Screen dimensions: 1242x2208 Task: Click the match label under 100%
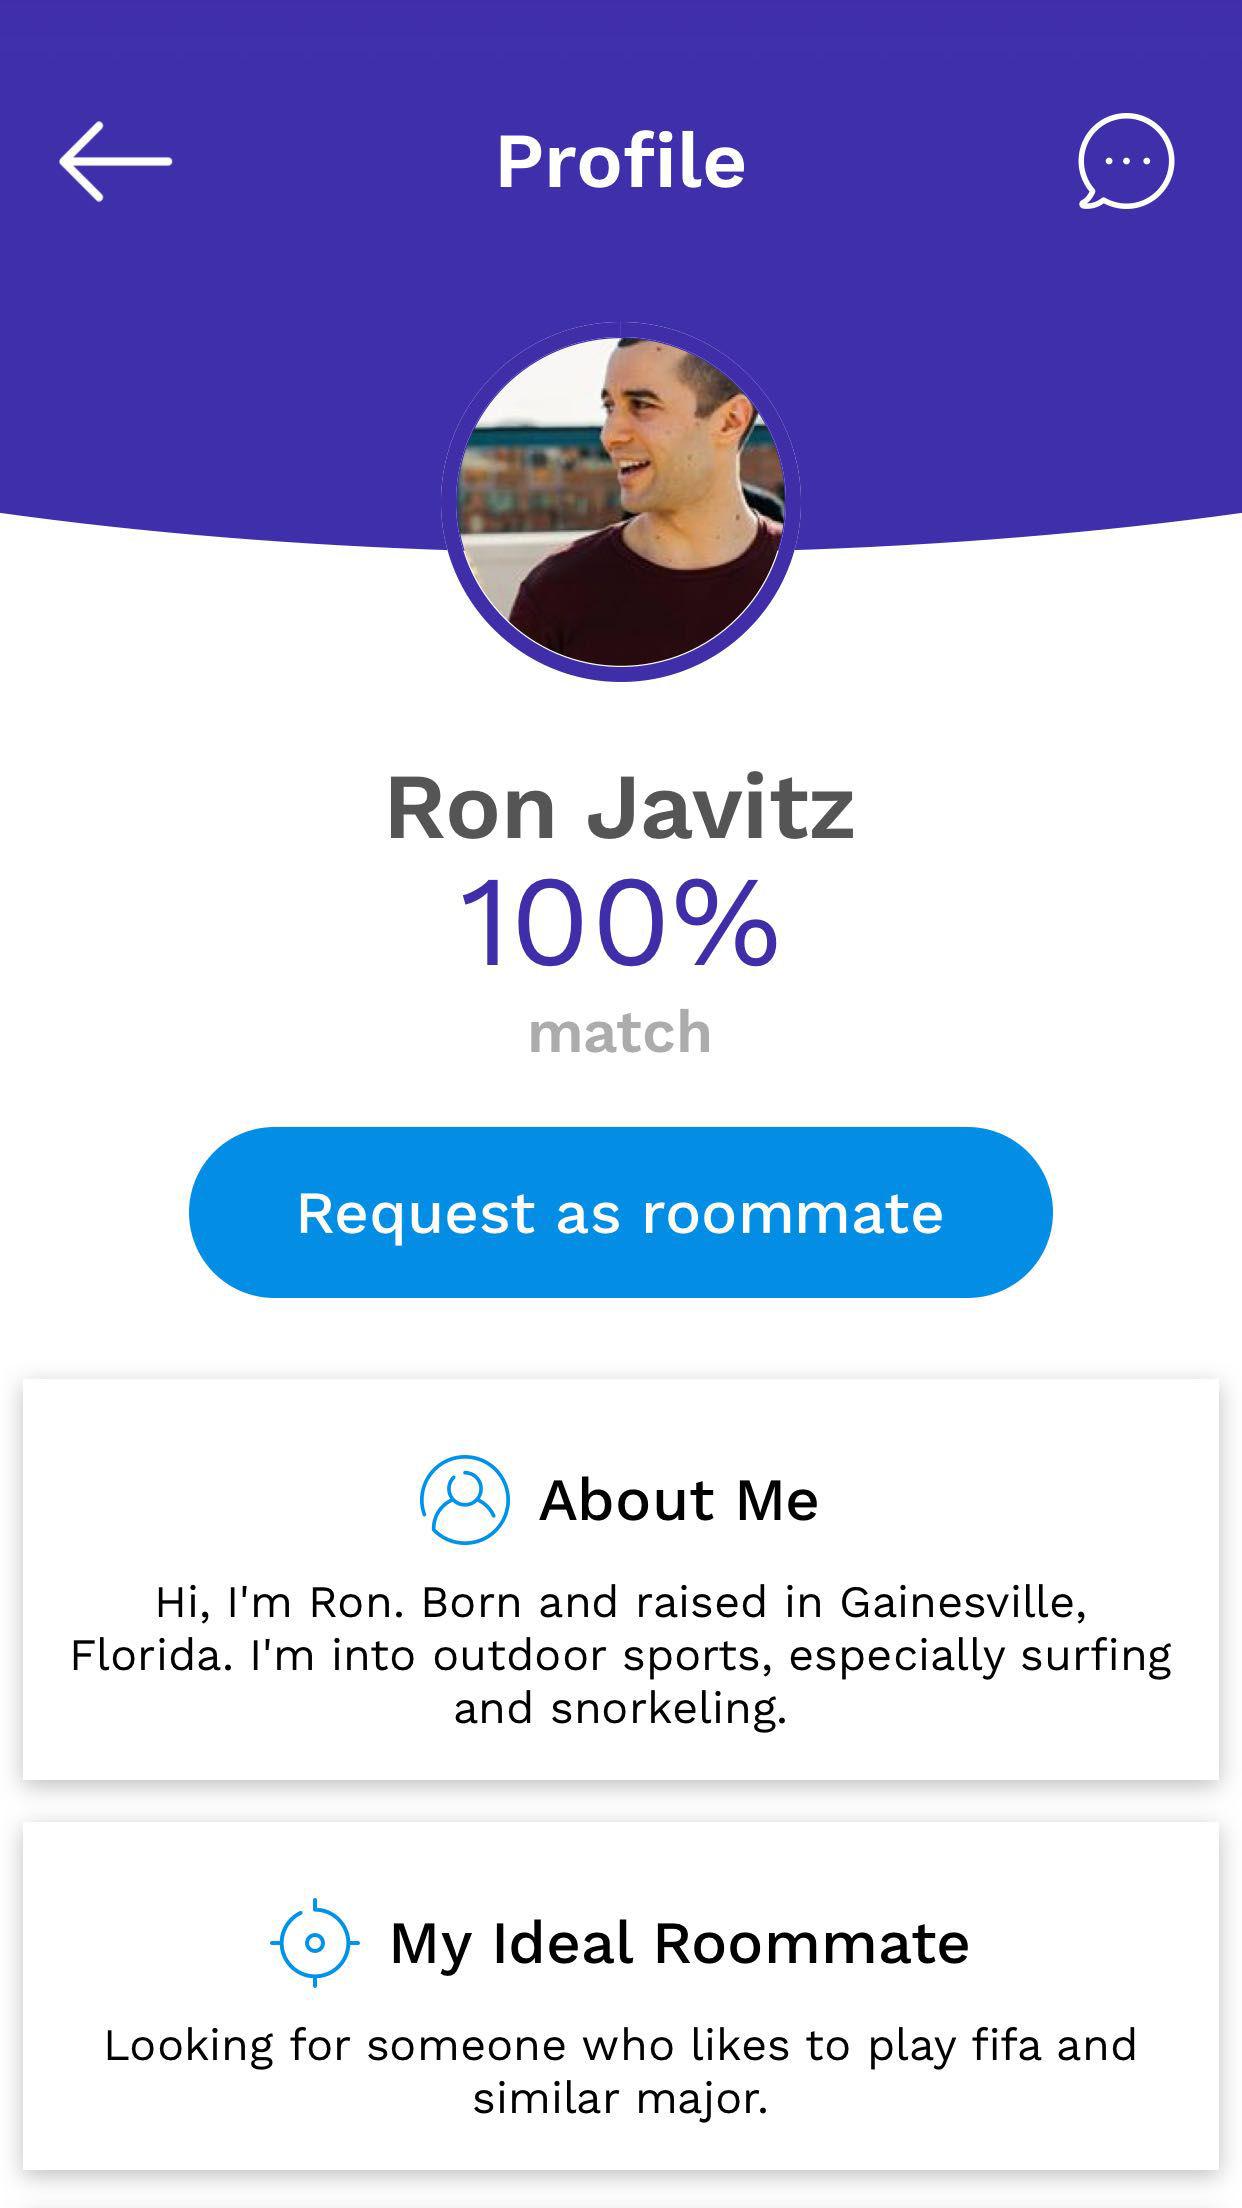pos(620,1032)
